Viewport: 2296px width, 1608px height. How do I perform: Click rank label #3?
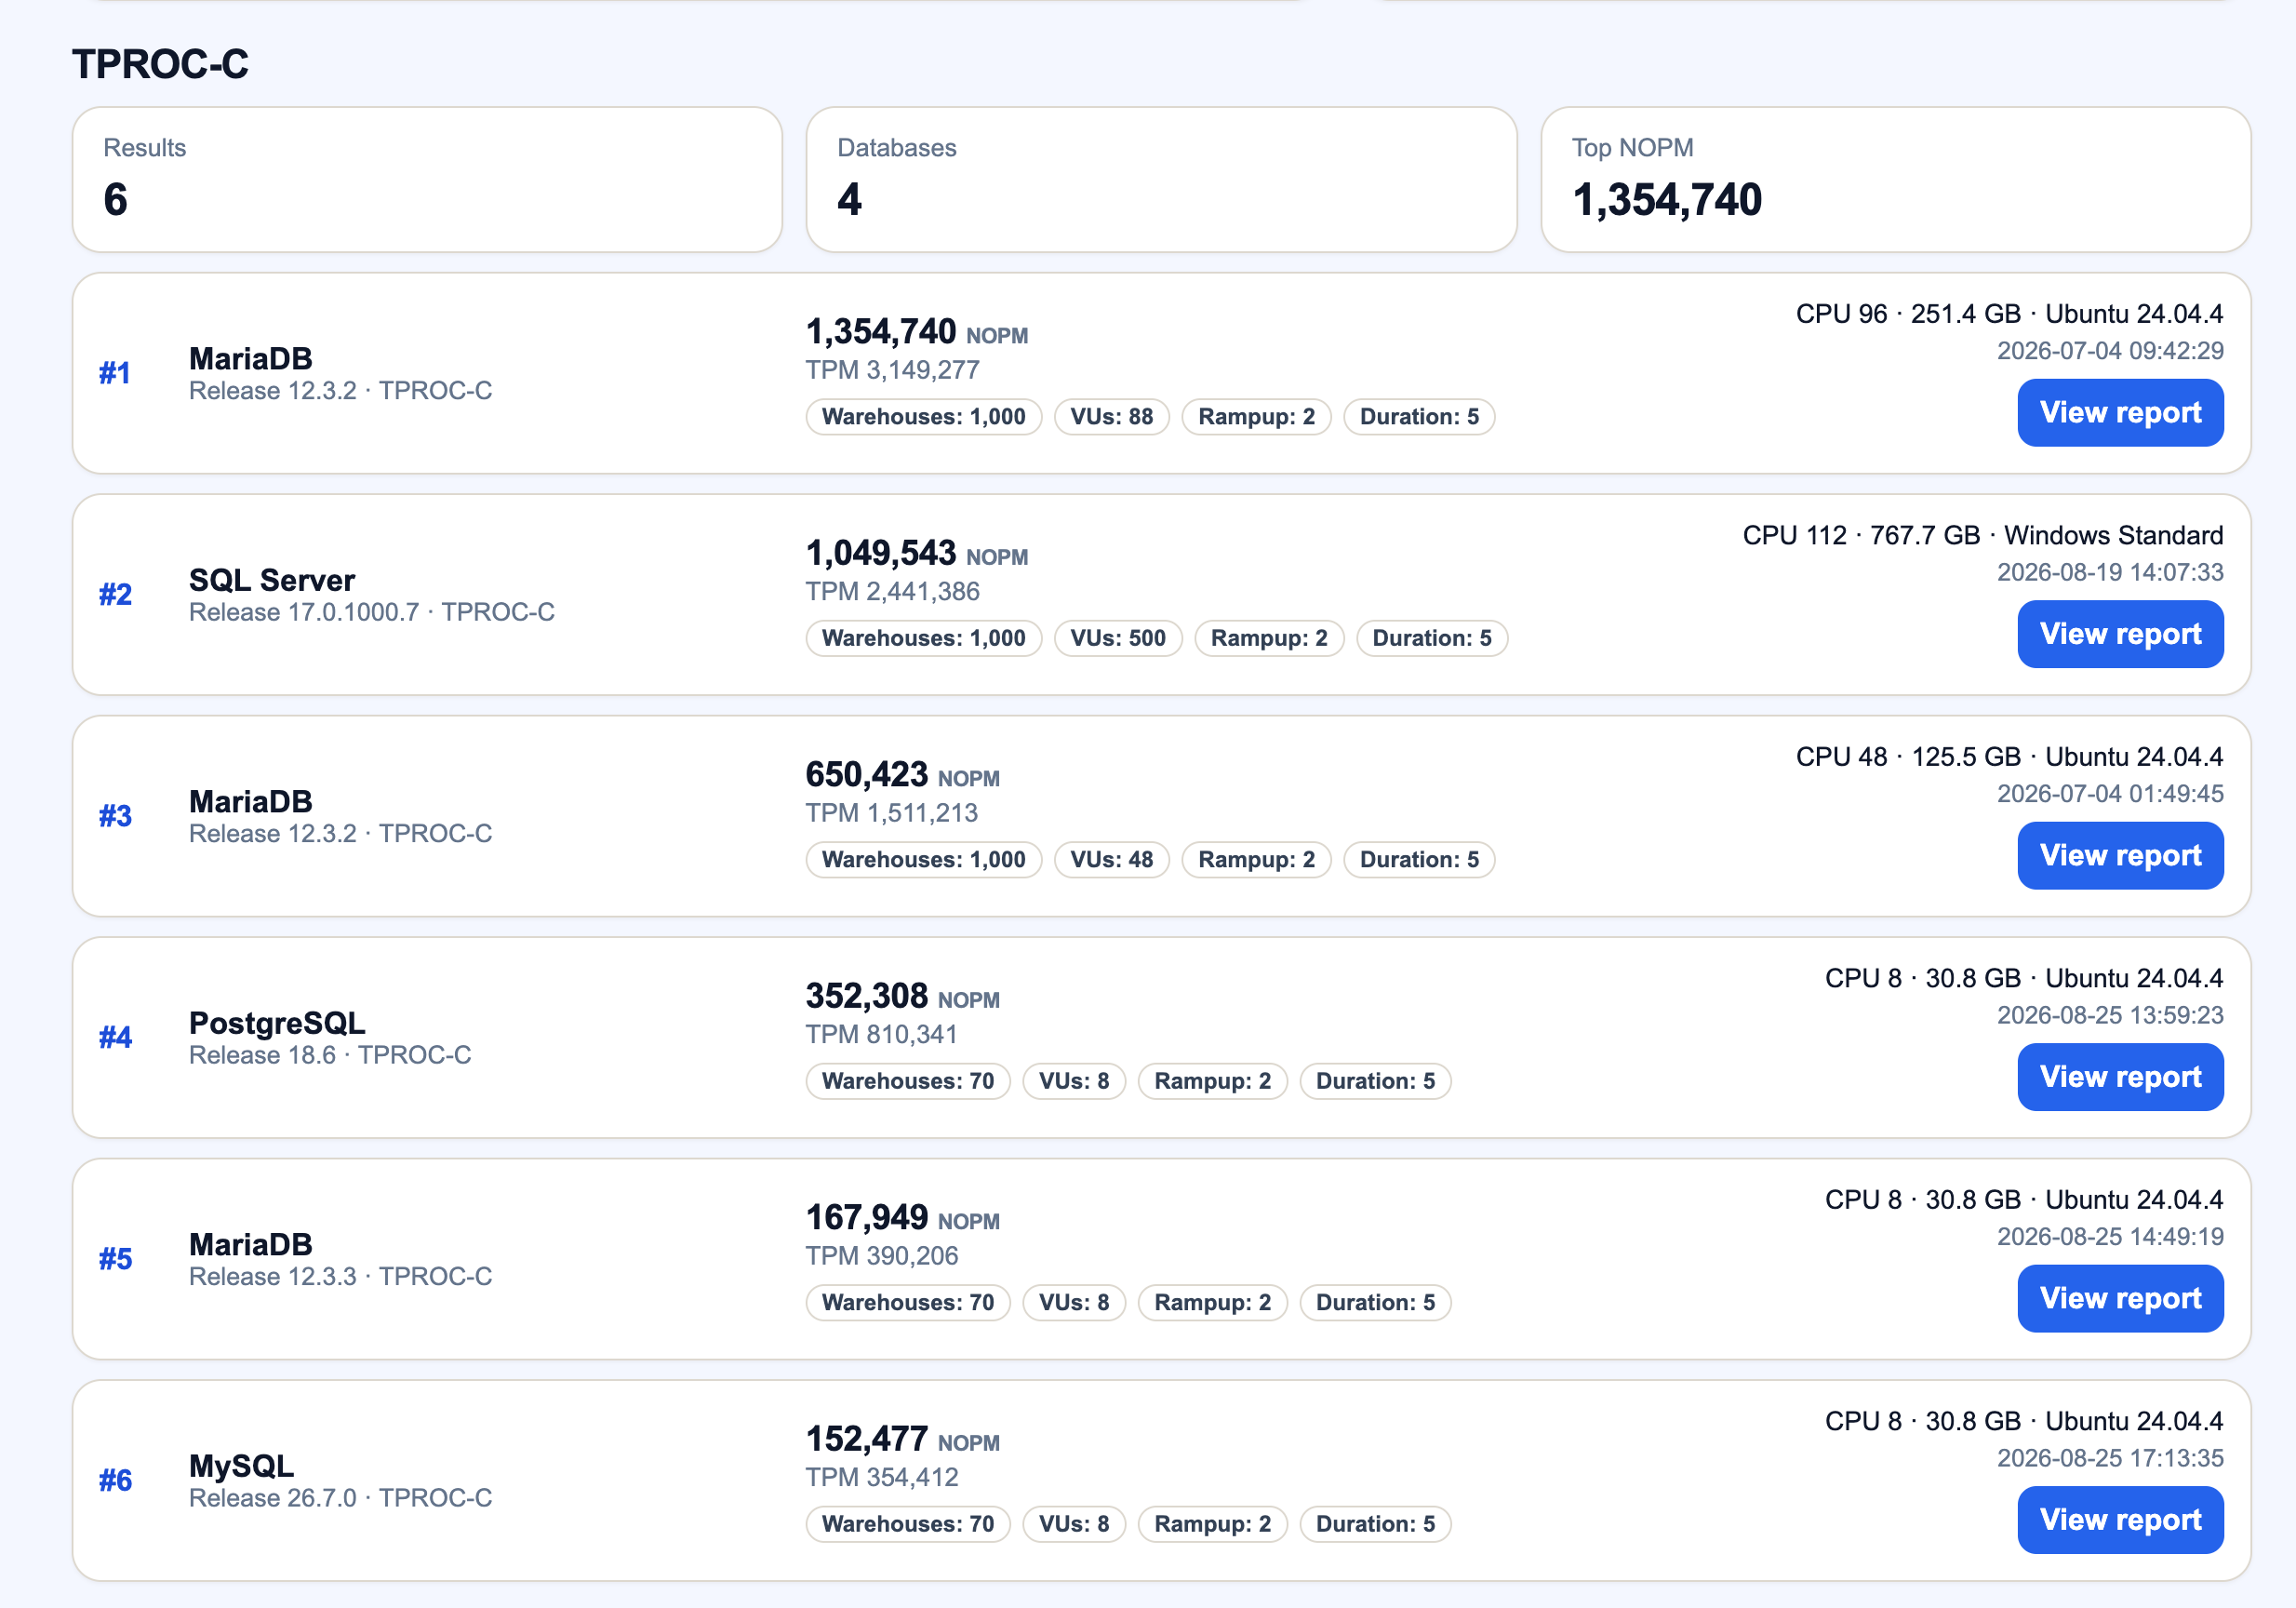click(x=115, y=816)
